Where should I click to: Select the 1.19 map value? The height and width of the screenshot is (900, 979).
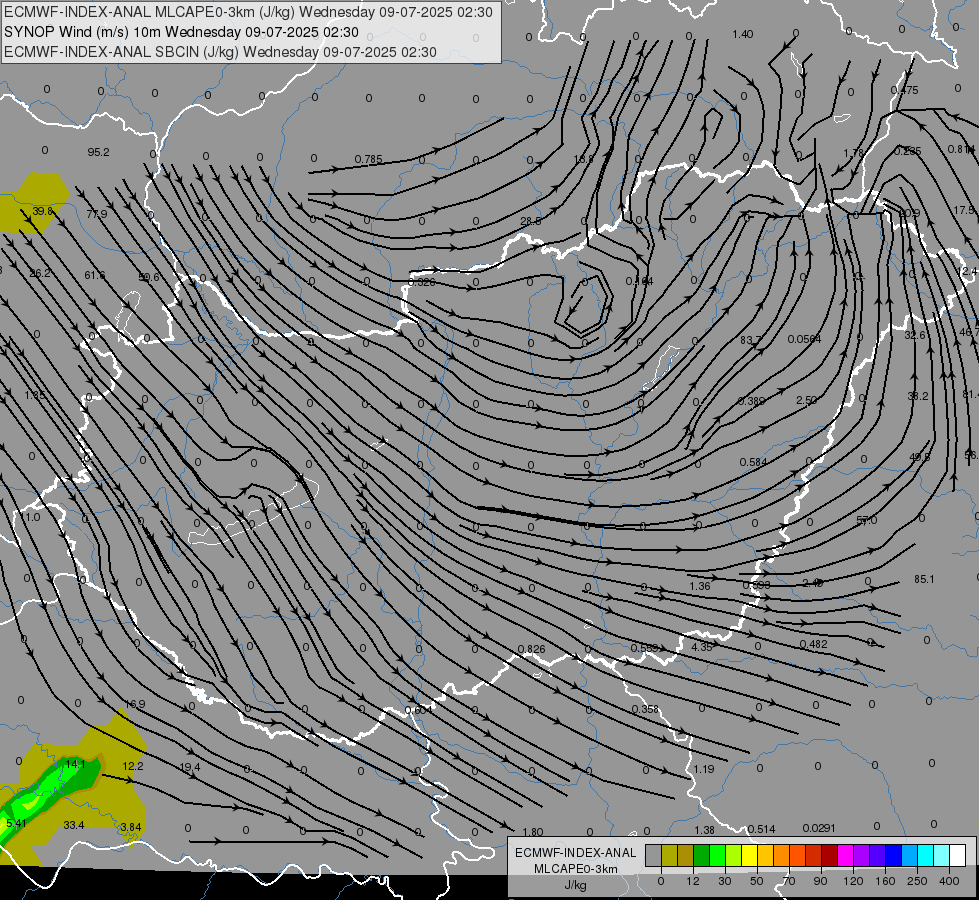click(704, 769)
